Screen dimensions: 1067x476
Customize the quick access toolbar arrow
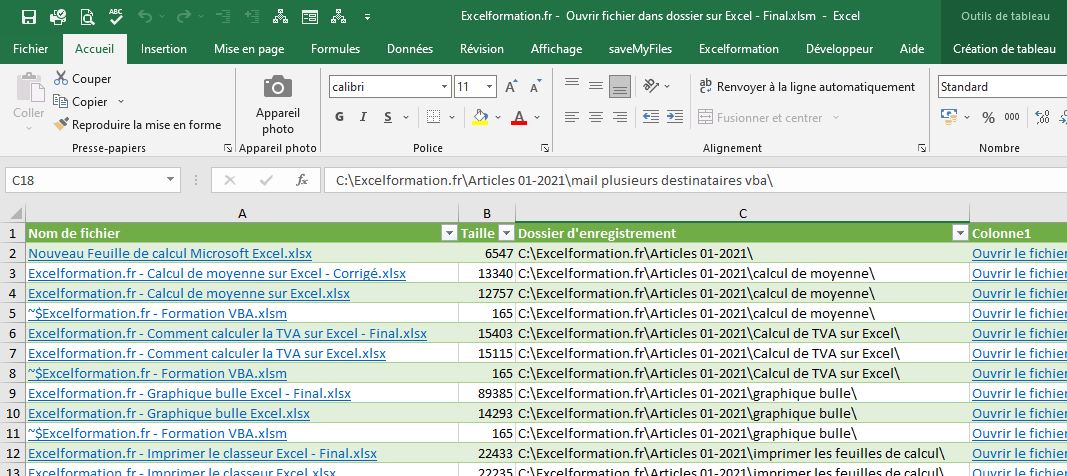[367, 17]
